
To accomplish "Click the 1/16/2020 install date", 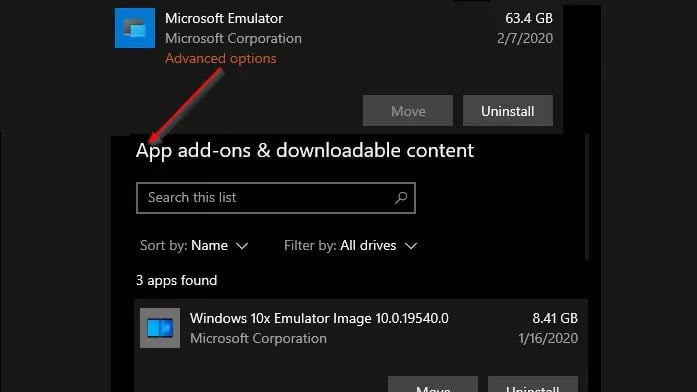I will tap(548, 338).
